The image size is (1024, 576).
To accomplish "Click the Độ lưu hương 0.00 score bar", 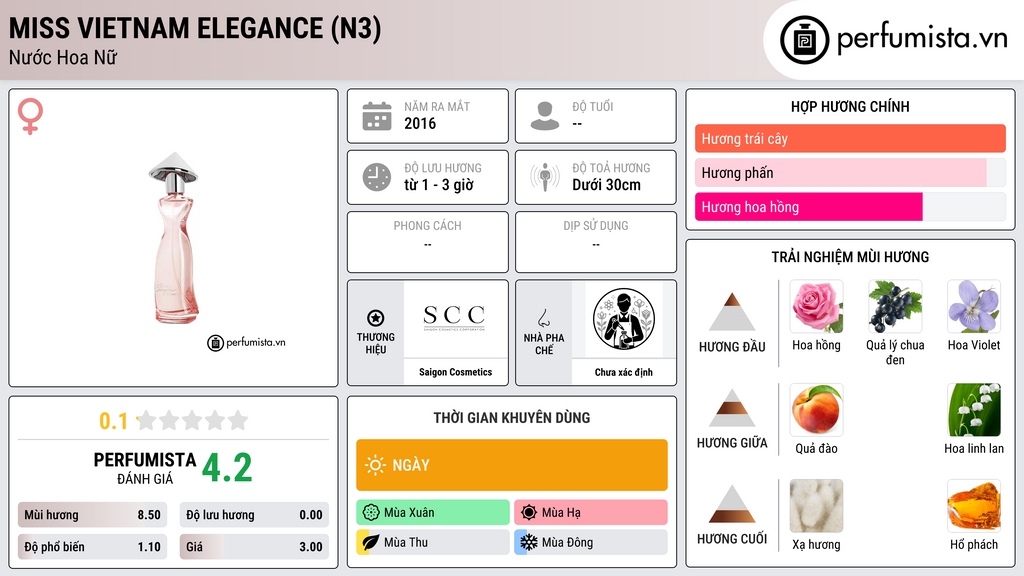I will [x=254, y=515].
